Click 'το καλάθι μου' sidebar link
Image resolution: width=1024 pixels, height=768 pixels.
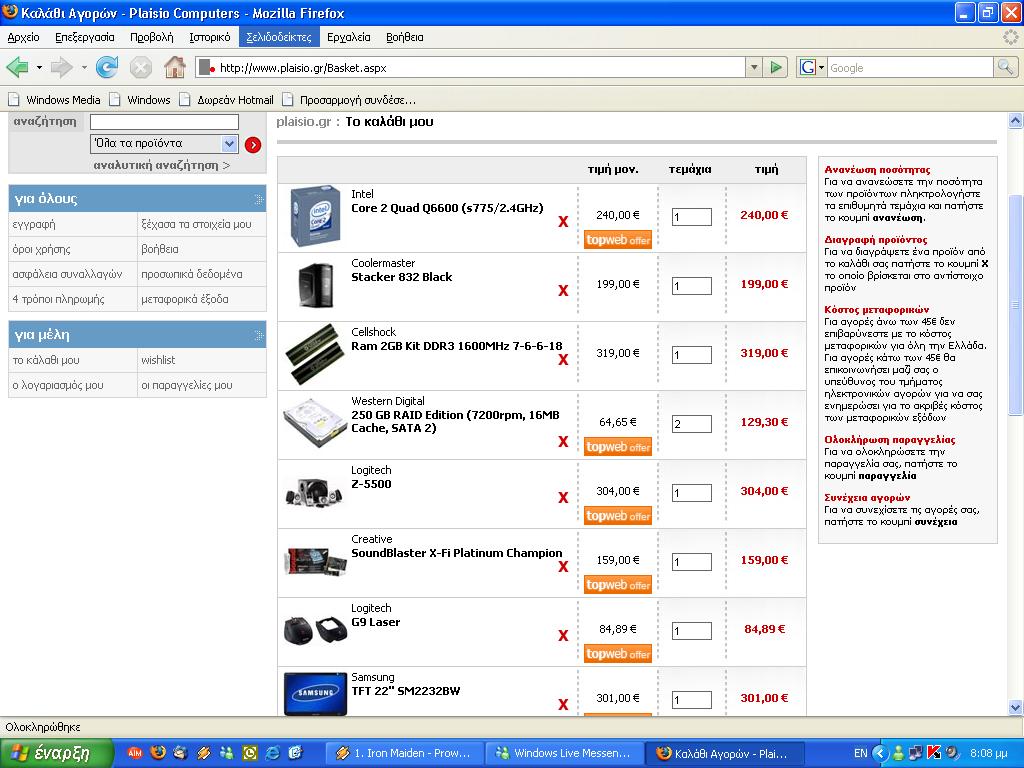(x=46, y=360)
